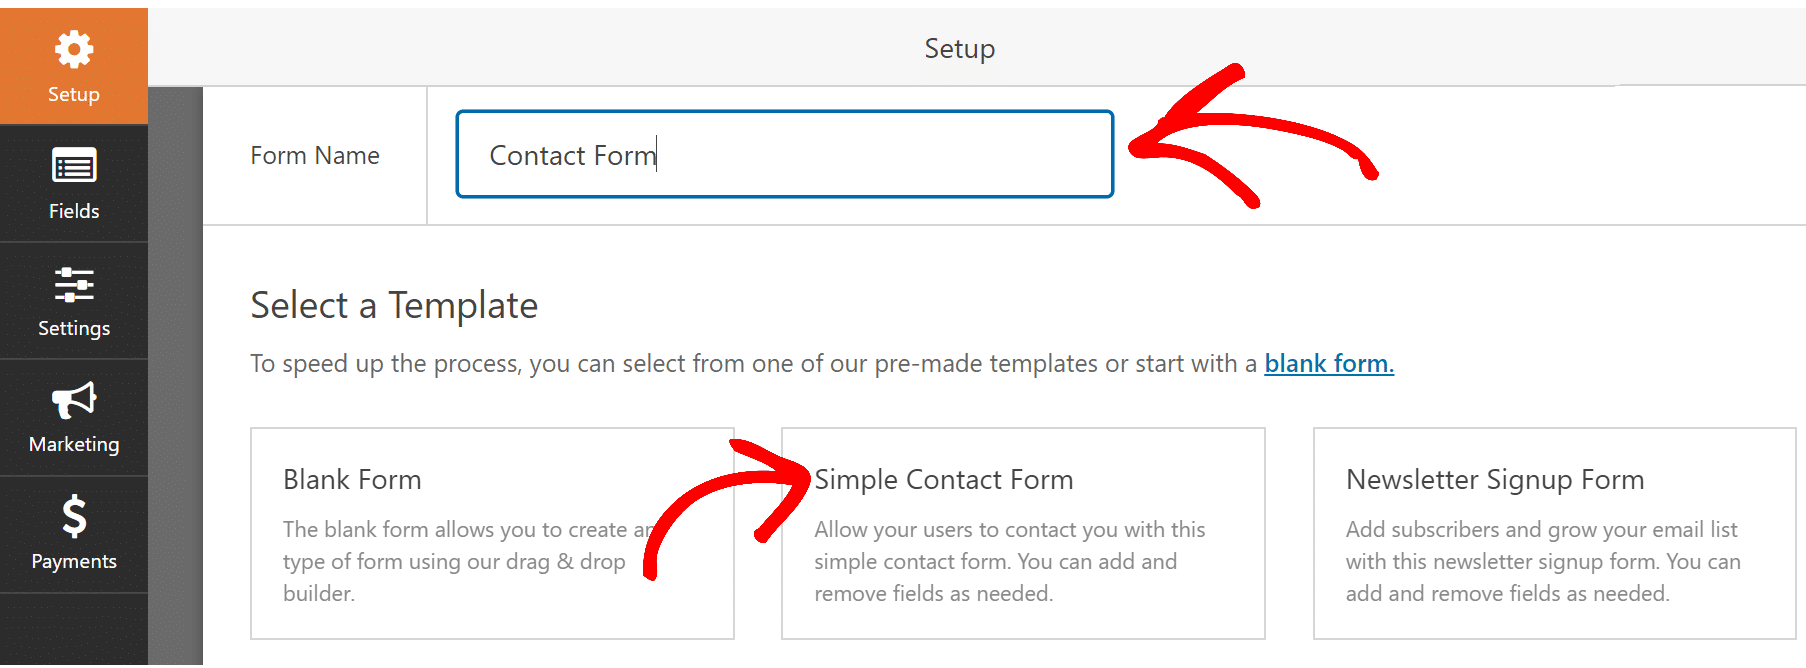
Task: Focus the Form Name text input
Action: tap(784, 154)
